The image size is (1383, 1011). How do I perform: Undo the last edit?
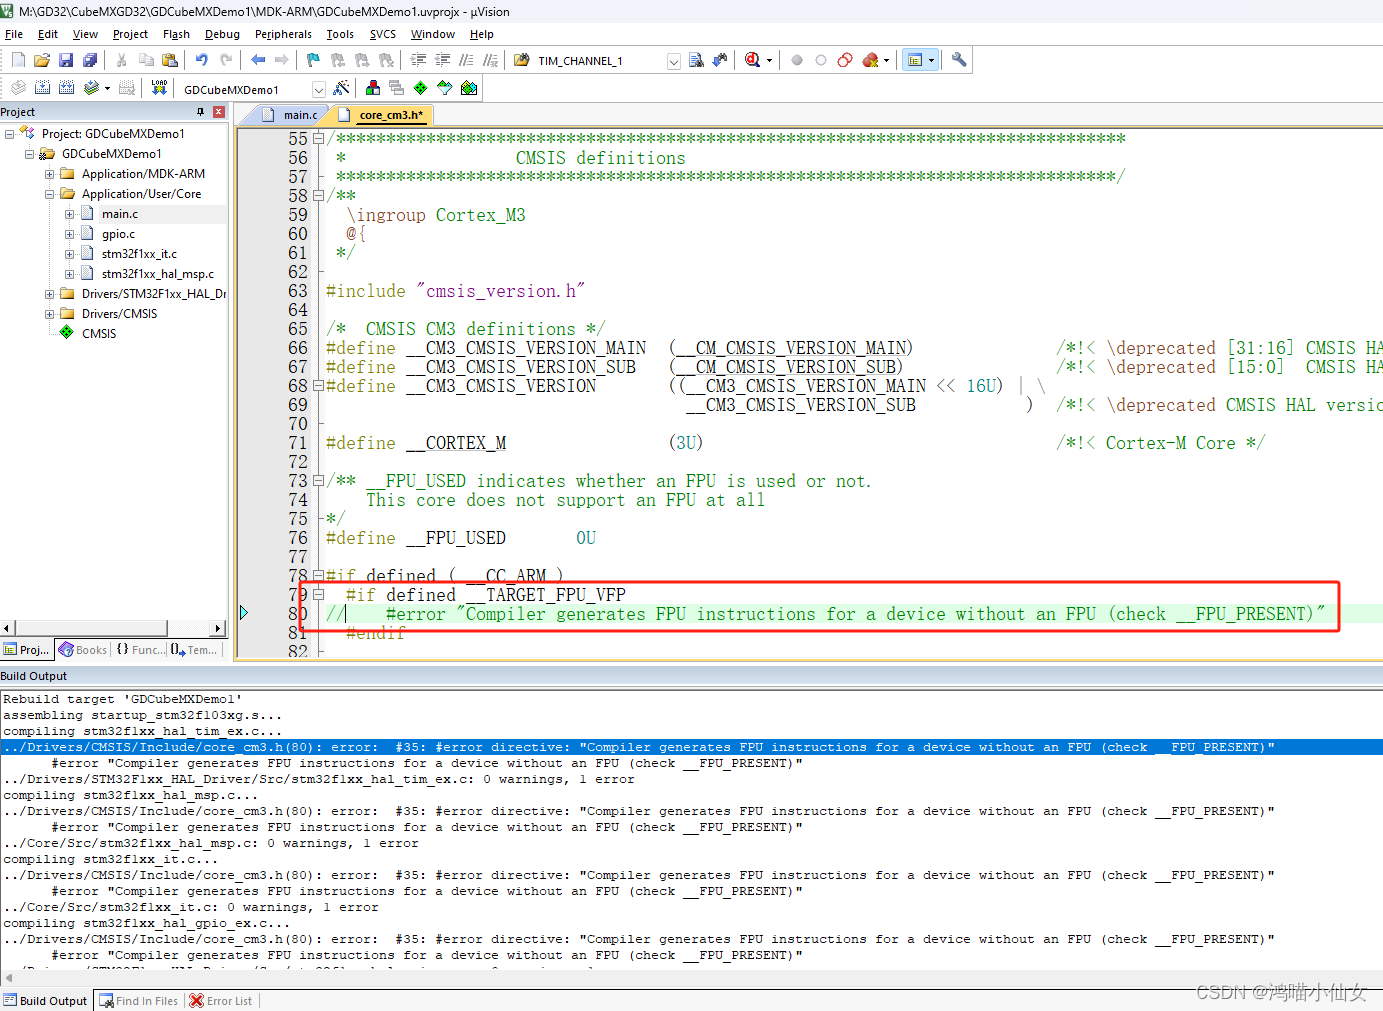(202, 60)
